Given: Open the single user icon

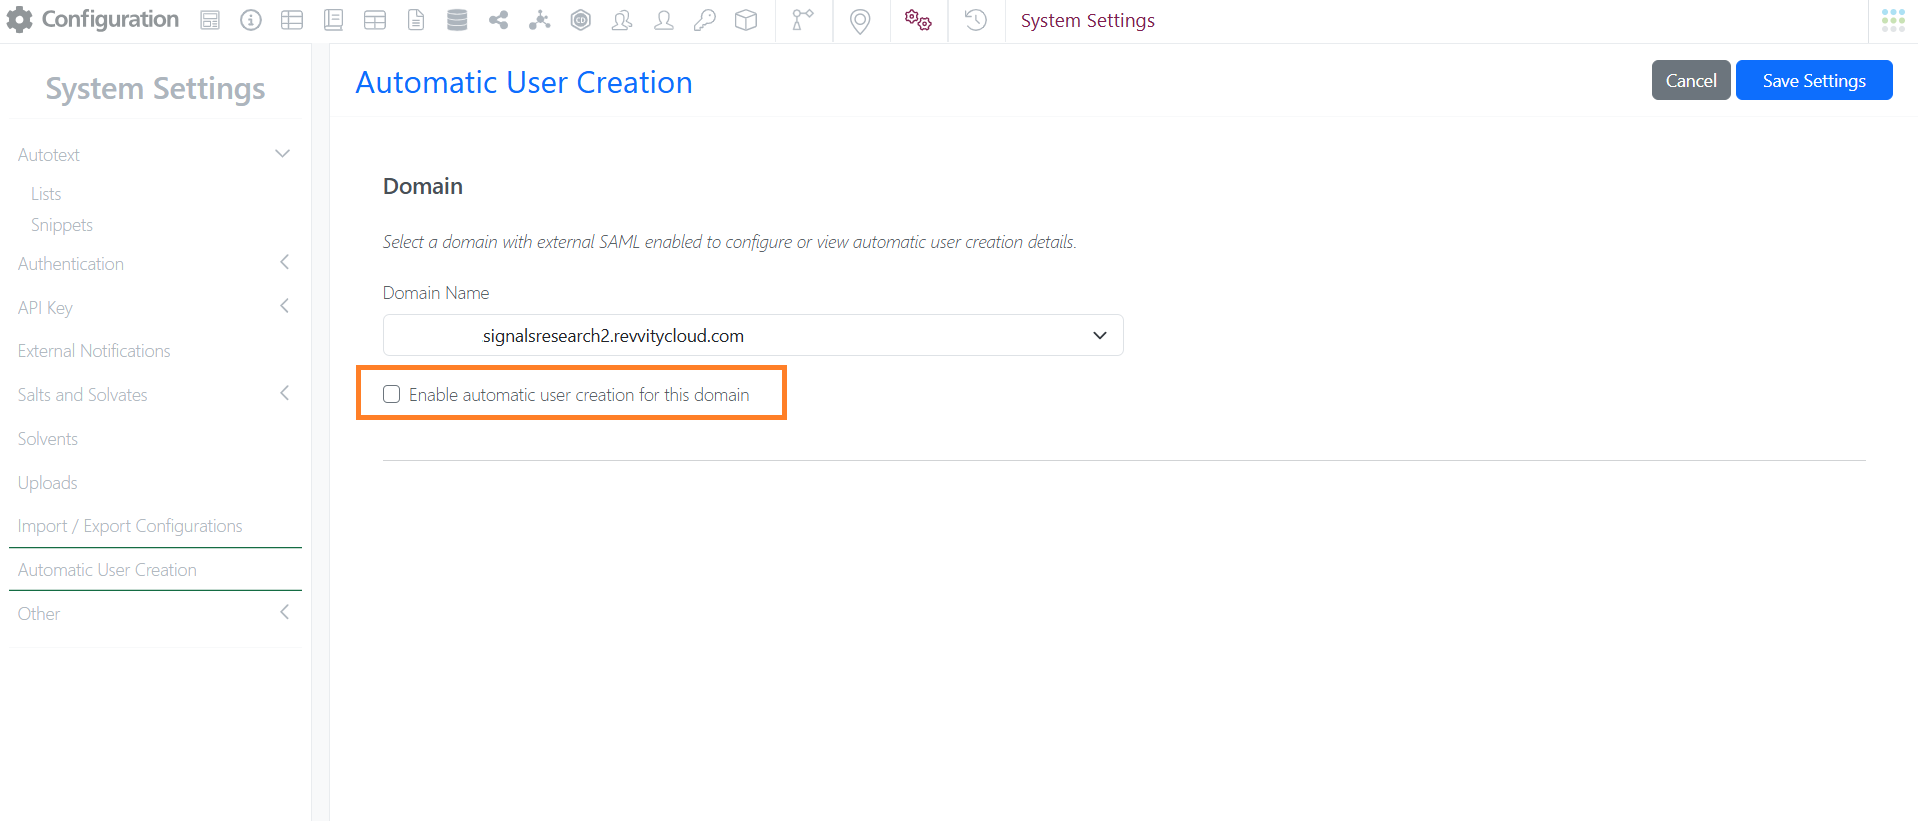Looking at the screenshot, I should coord(664,20).
